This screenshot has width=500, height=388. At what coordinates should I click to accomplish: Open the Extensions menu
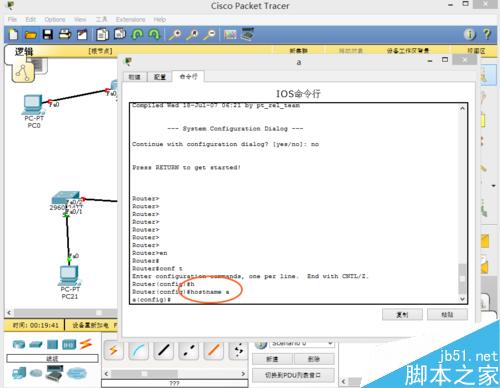point(130,19)
